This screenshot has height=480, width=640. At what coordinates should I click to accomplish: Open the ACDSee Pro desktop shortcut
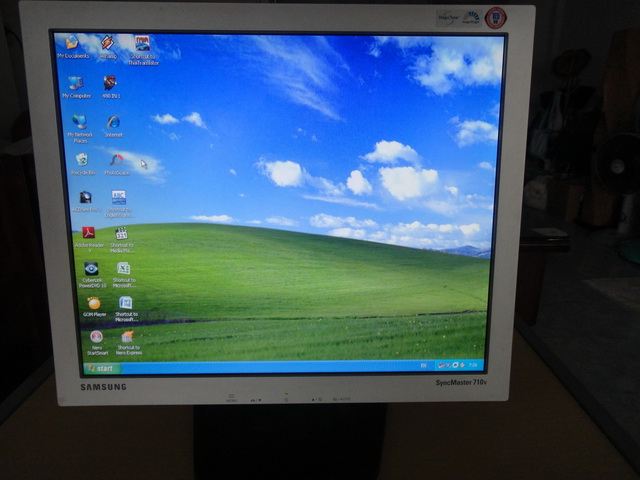coord(86,197)
